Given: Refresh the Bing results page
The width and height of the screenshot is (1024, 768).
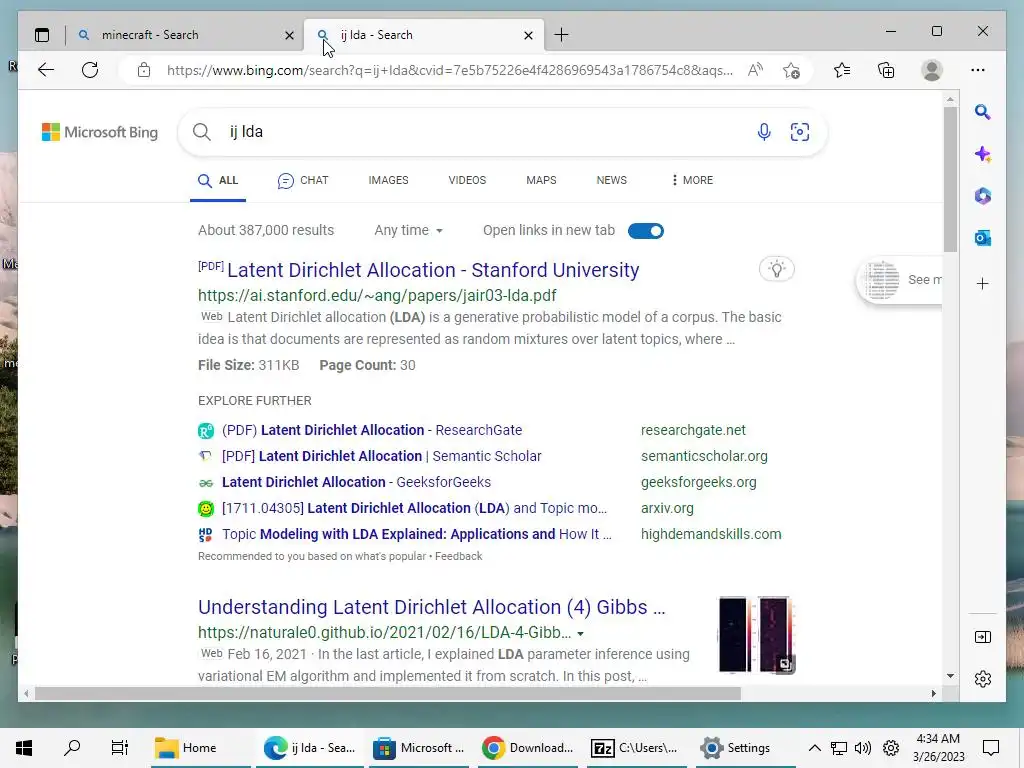Looking at the screenshot, I should (x=90, y=70).
